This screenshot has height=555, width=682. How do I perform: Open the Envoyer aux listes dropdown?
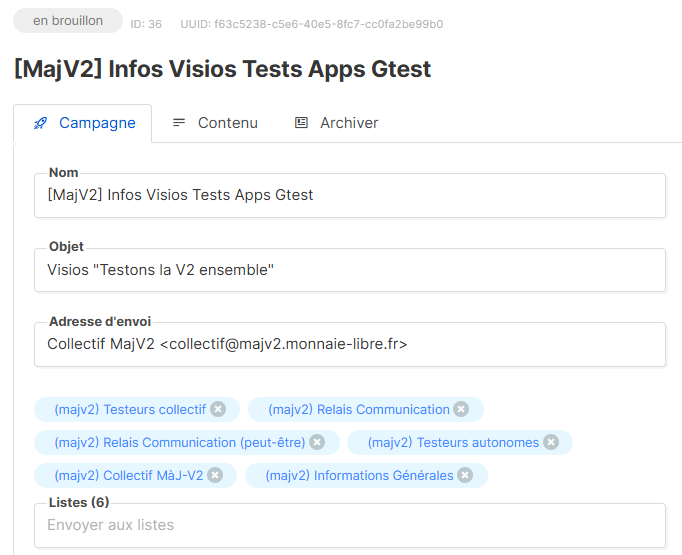click(350, 525)
